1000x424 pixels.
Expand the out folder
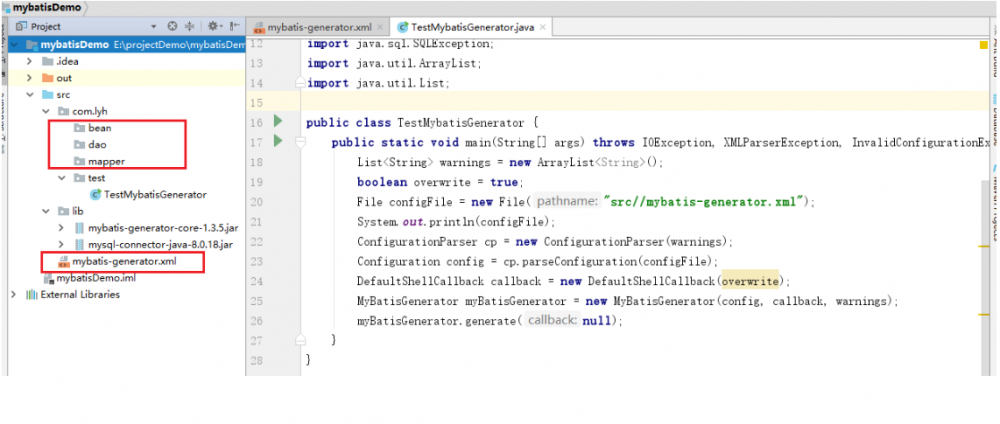29,78
